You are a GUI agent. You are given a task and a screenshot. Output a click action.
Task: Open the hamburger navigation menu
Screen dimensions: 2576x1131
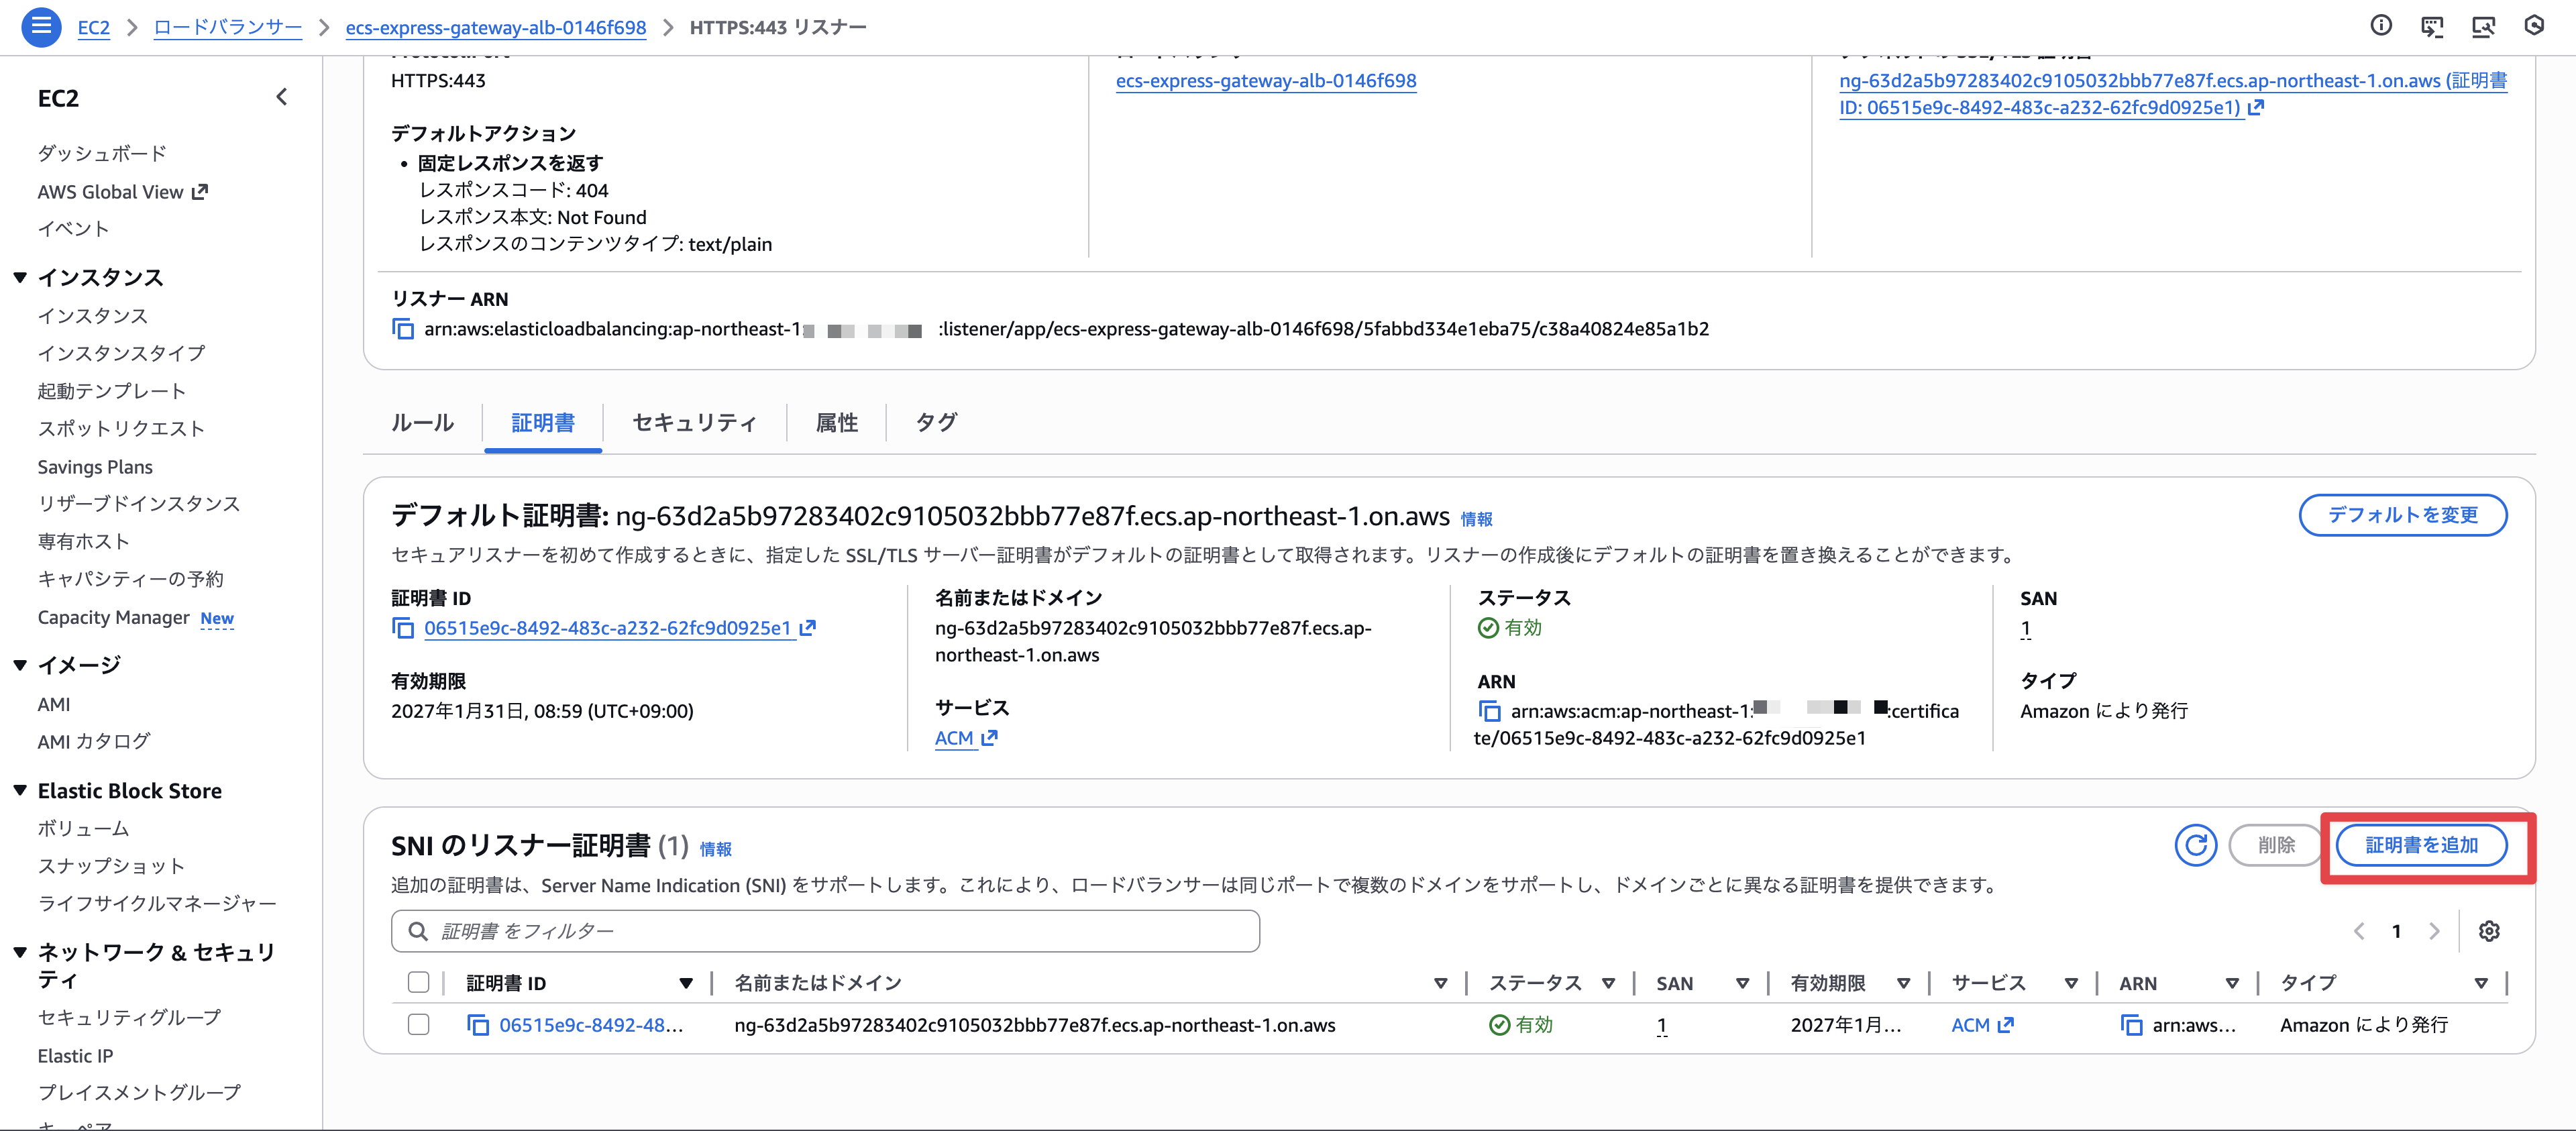(41, 26)
